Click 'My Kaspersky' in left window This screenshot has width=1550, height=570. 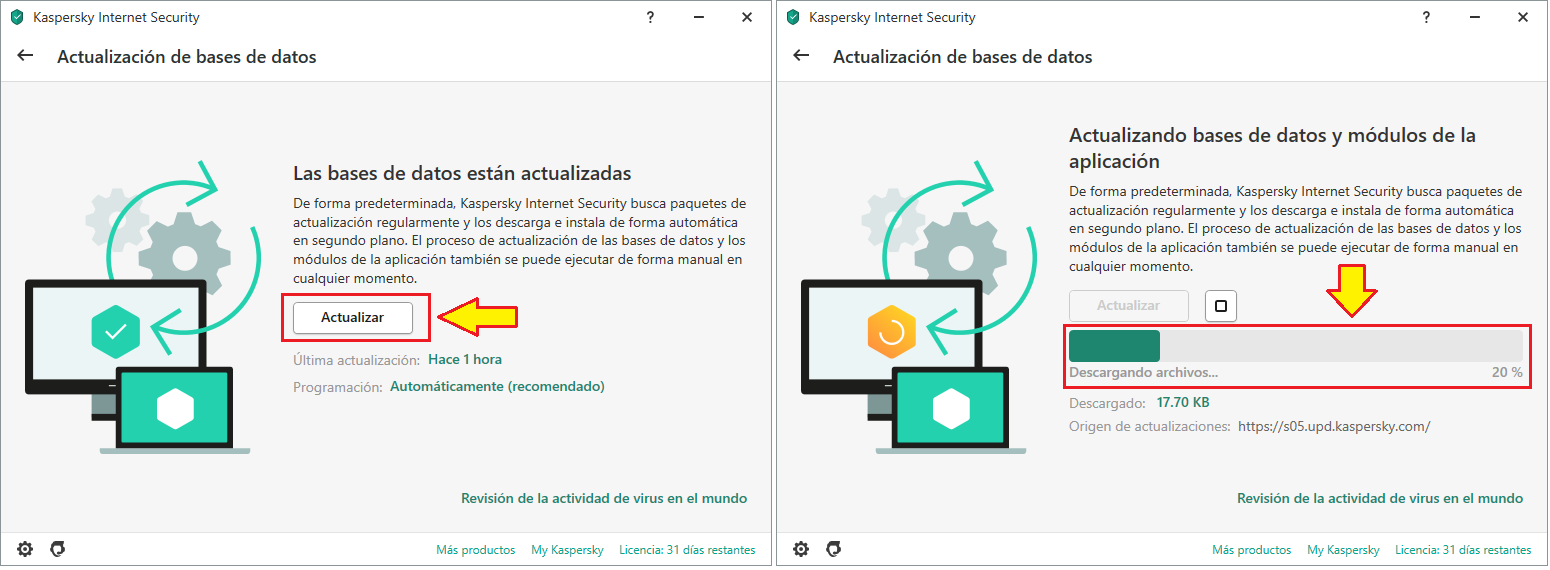(567, 550)
